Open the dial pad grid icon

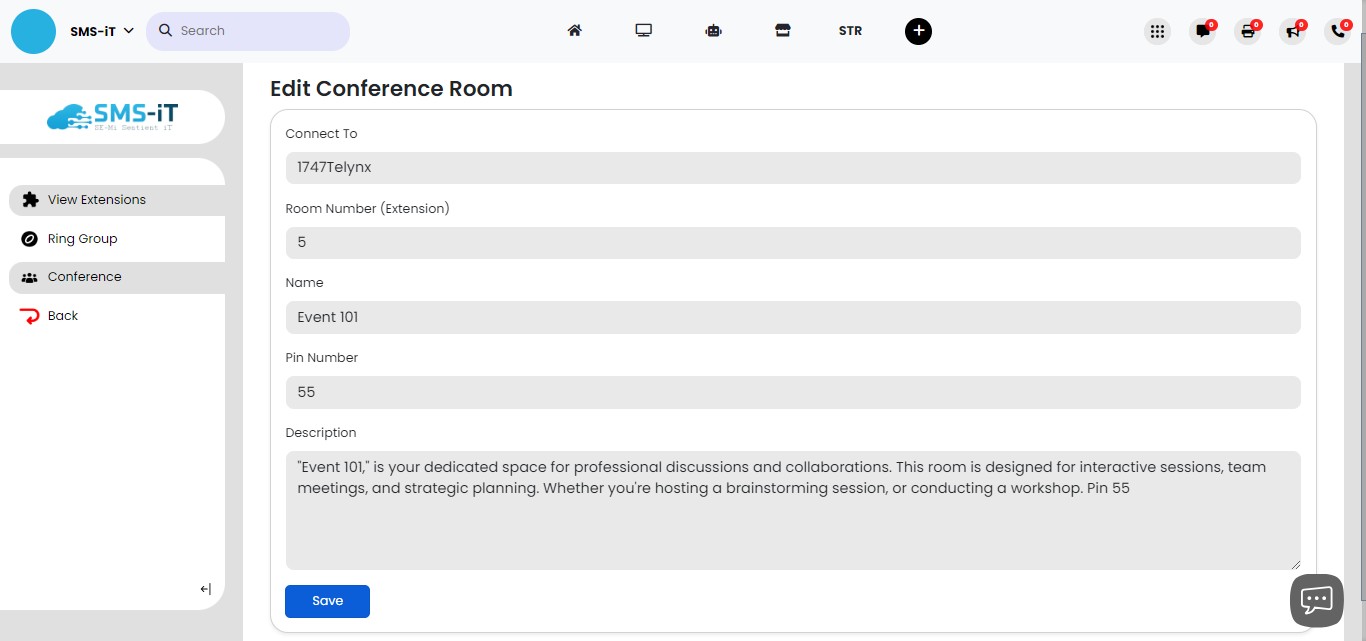pyautogui.click(x=1157, y=31)
